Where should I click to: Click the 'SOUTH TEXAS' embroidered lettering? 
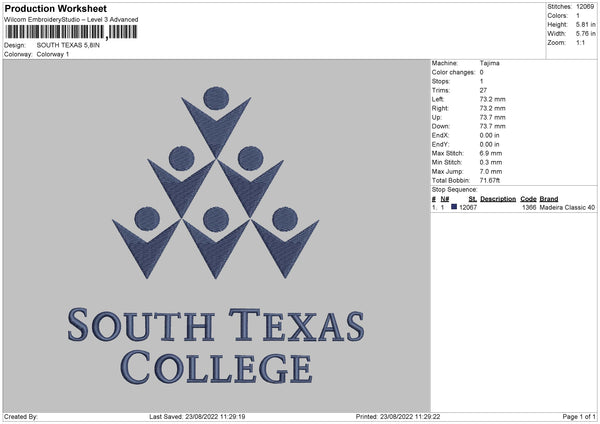216,325
